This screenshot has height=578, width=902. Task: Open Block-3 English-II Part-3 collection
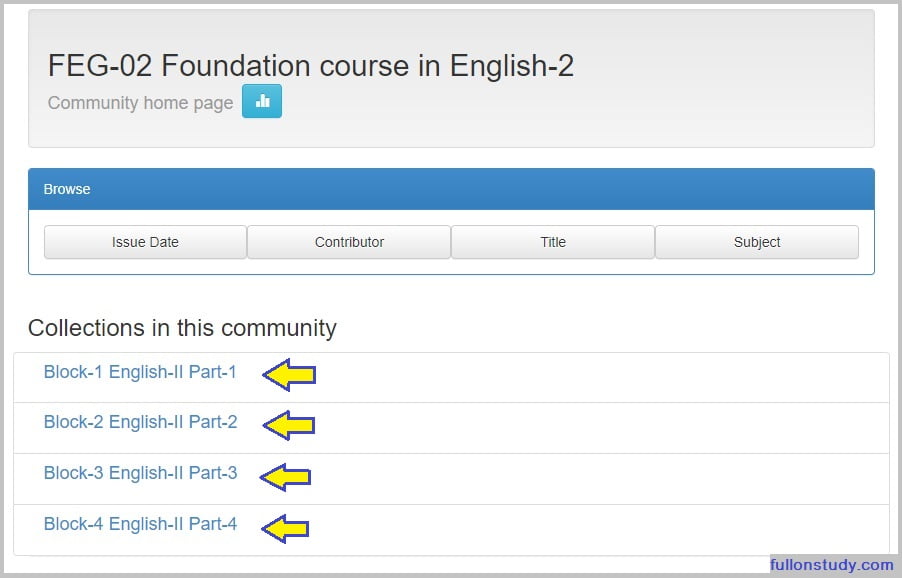[x=140, y=473]
